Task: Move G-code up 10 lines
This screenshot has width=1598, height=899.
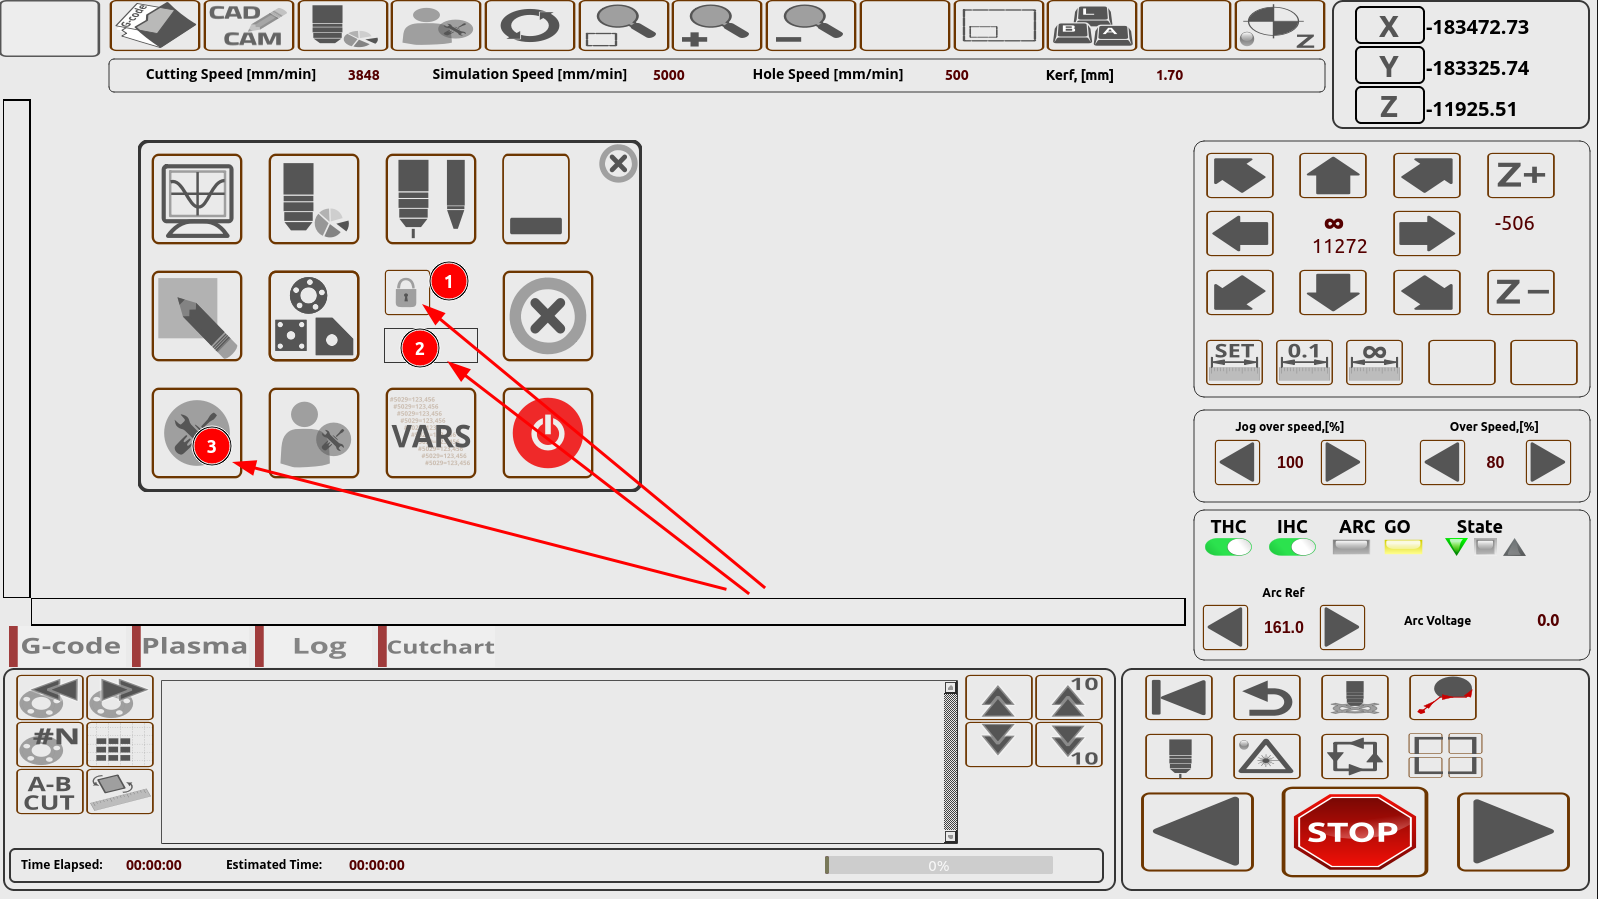Action: 1069,698
